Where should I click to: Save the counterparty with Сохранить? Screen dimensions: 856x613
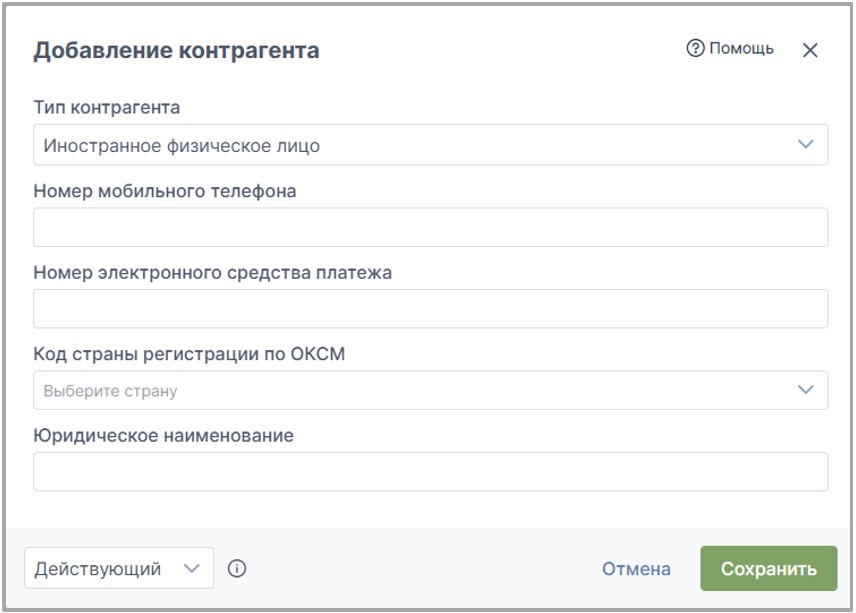(769, 568)
